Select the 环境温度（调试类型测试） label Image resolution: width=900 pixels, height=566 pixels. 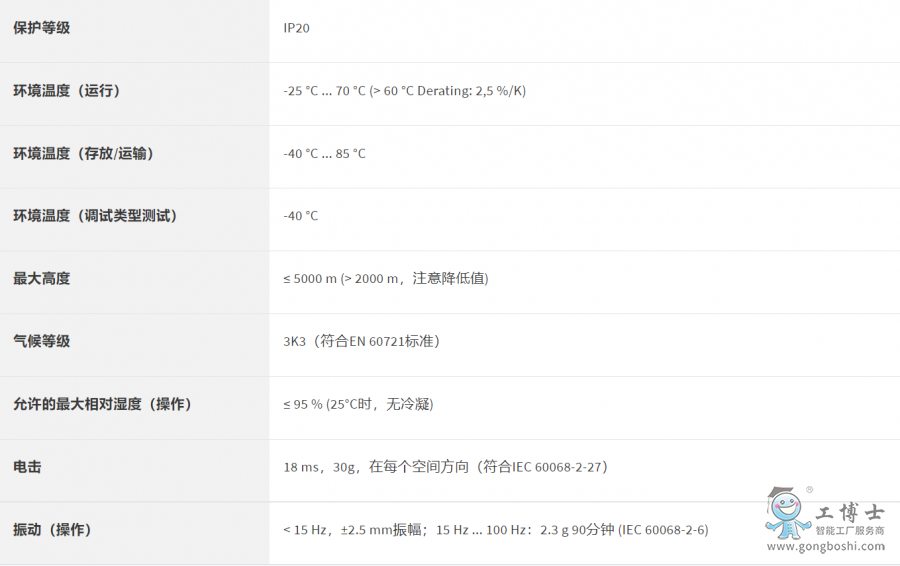[95, 216]
